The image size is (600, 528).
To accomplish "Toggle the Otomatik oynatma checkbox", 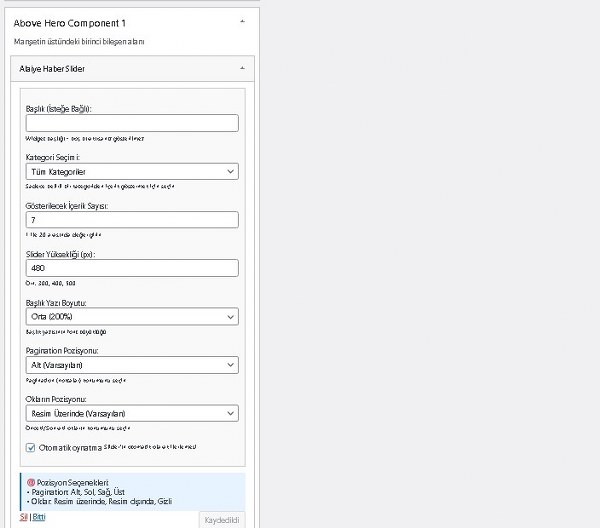I will 30,448.
